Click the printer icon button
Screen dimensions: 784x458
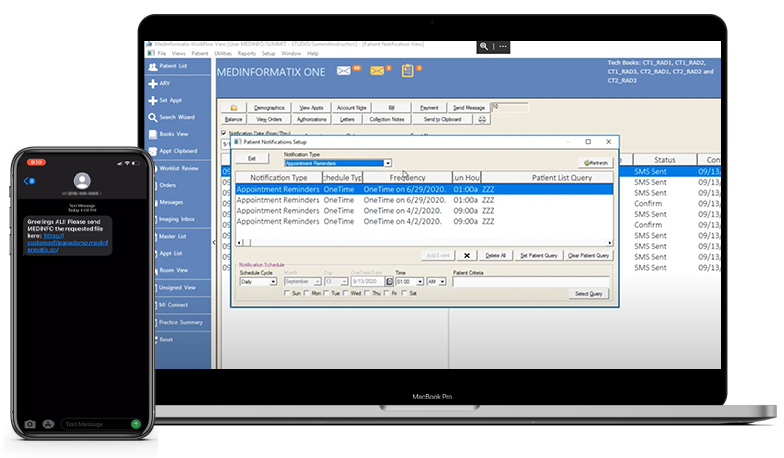pos(482,120)
